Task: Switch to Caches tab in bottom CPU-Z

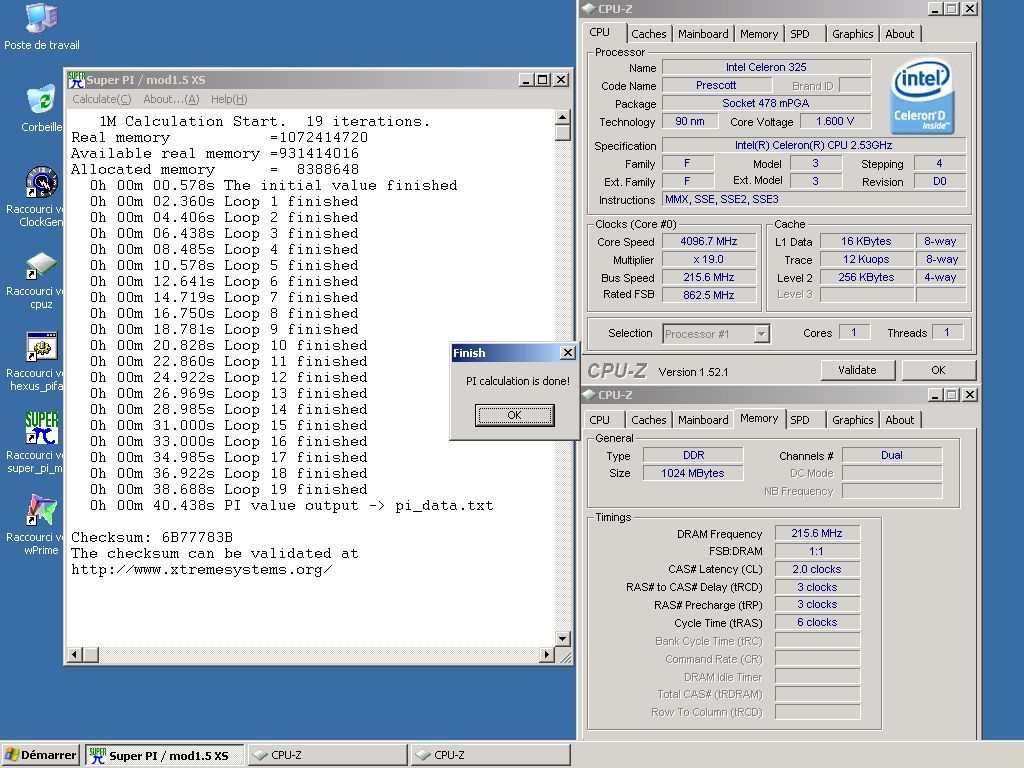Action: pyautogui.click(x=648, y=420)
